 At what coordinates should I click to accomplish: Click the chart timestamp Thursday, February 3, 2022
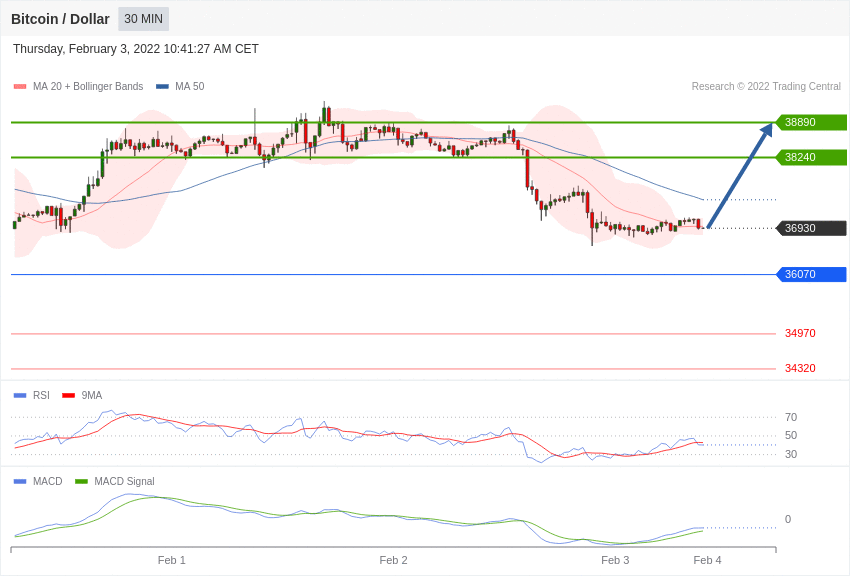pyautogui.click(x=136, y=49)
